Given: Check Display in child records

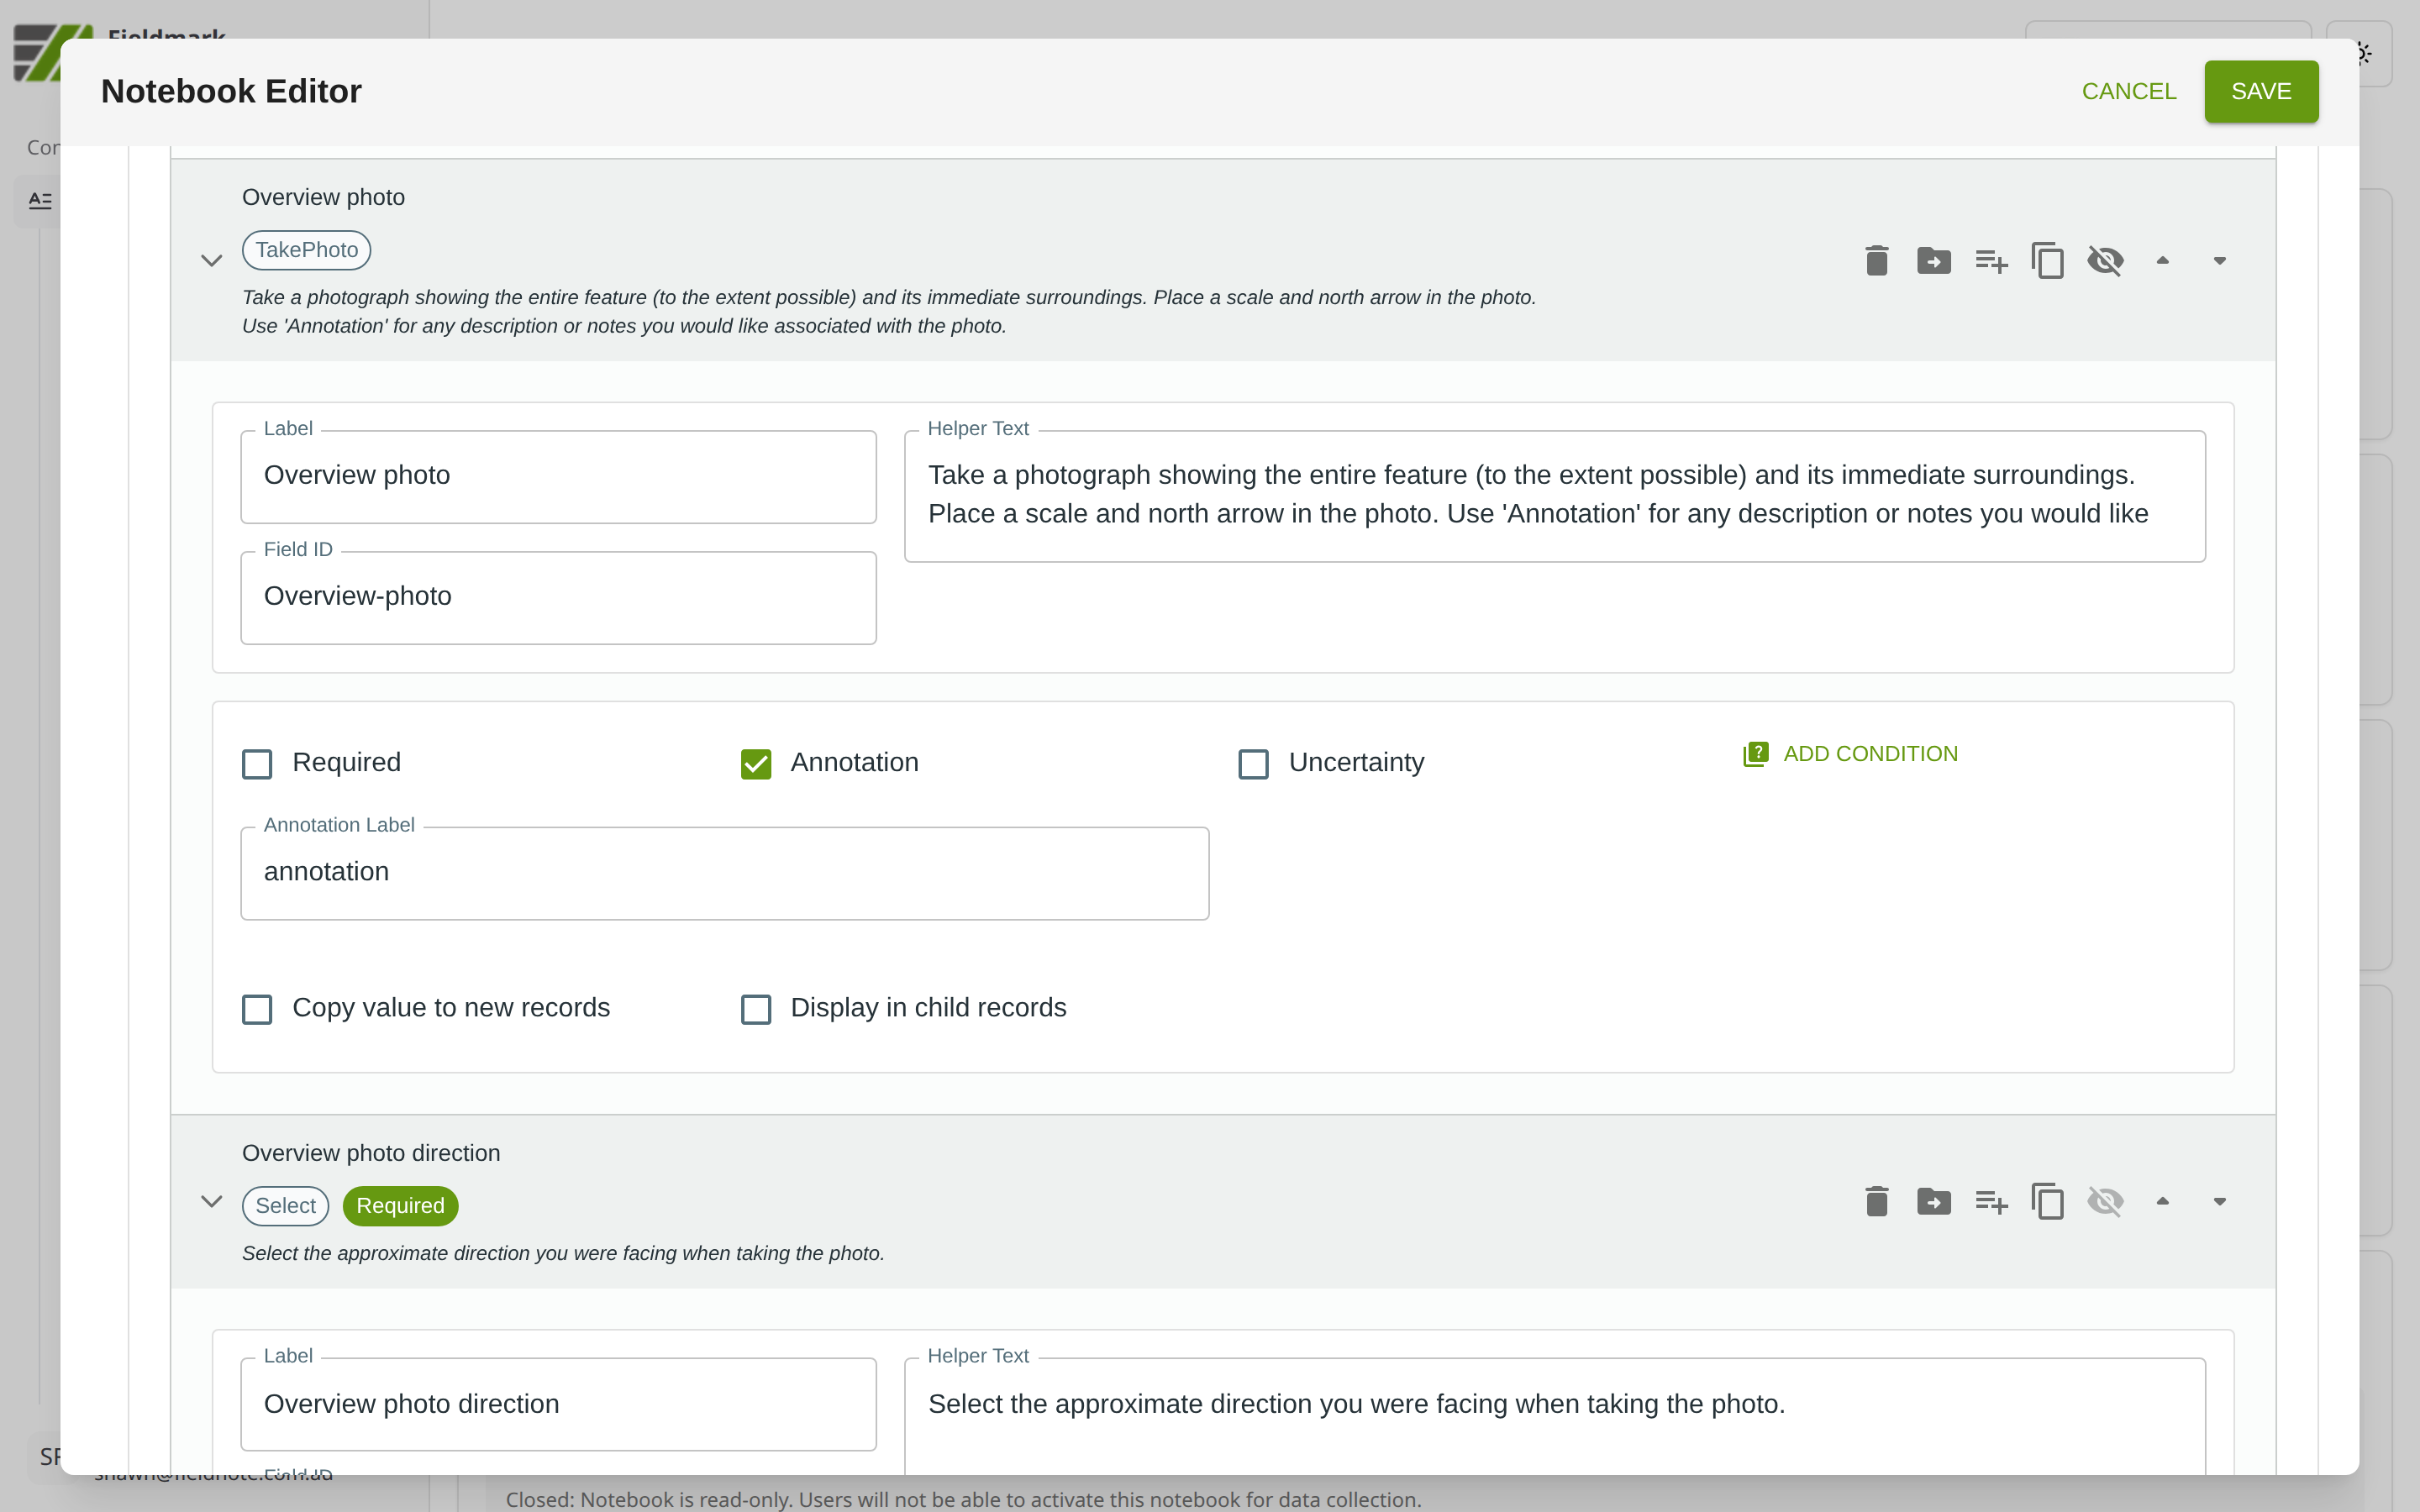Looking at the screenshot, I should pos(756,1009).
